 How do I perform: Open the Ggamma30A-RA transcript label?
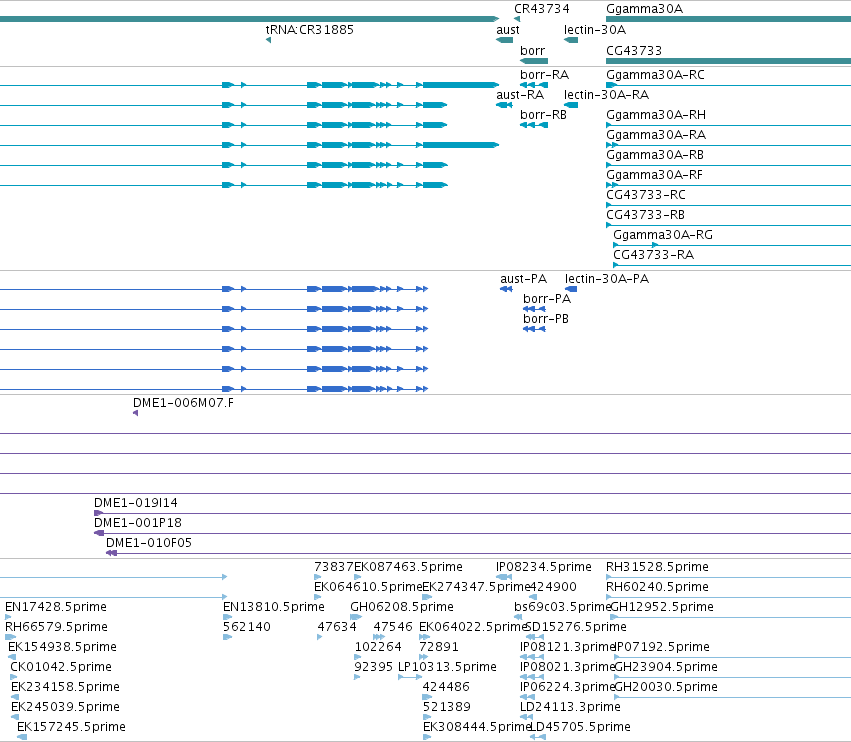(x=656, y=135)
